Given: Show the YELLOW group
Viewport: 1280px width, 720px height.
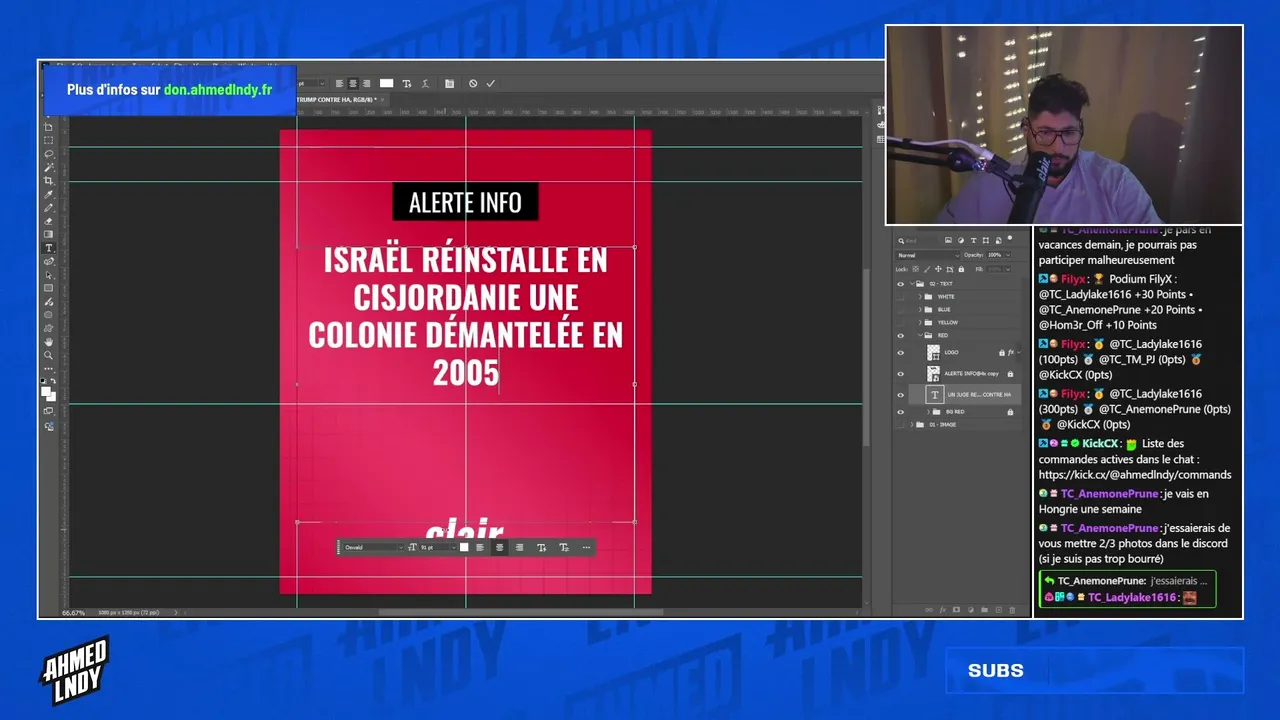Looking at the screenshot, I should click(x=900, y=323).
